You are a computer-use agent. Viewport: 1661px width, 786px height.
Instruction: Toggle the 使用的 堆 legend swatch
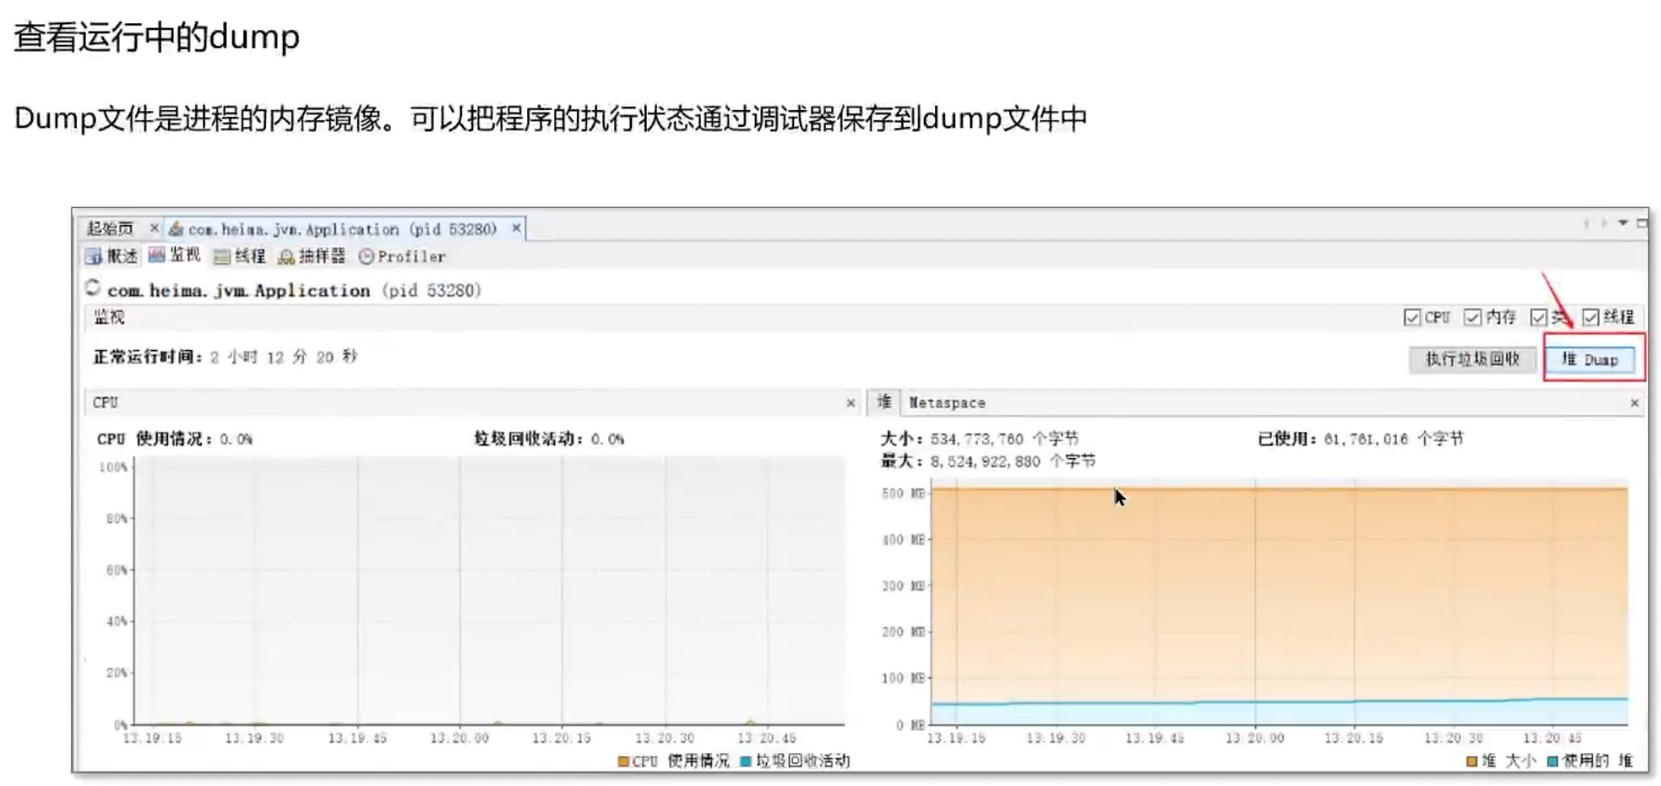1553,762
